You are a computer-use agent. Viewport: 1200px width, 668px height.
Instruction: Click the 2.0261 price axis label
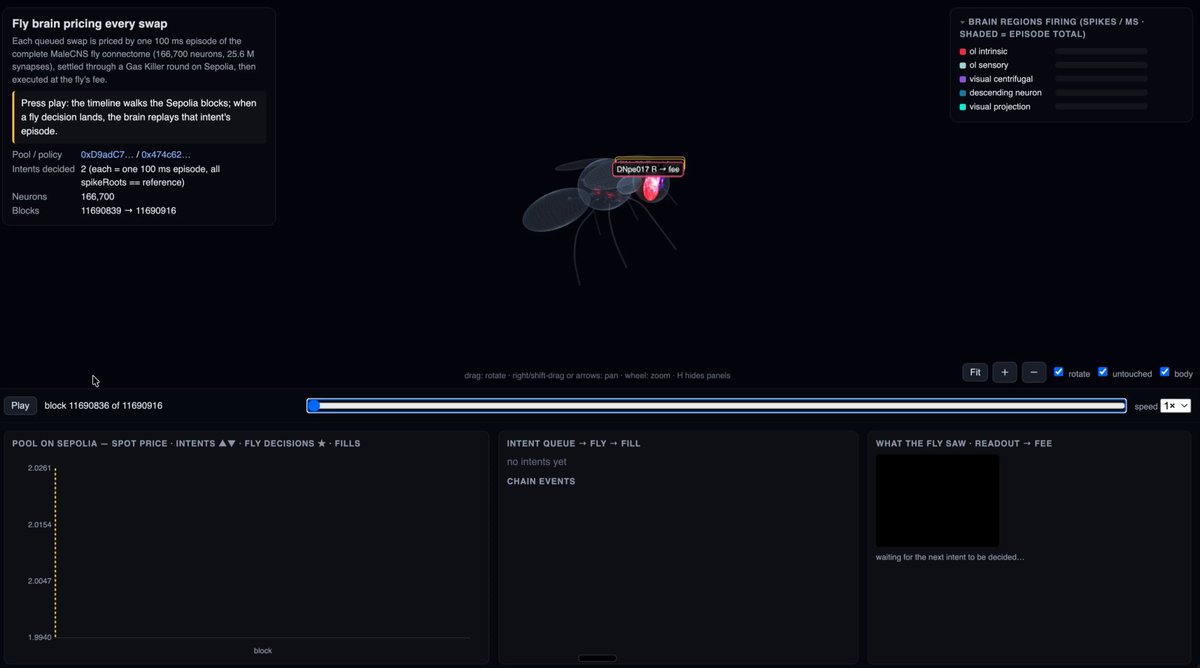click(x=39, y=468)
